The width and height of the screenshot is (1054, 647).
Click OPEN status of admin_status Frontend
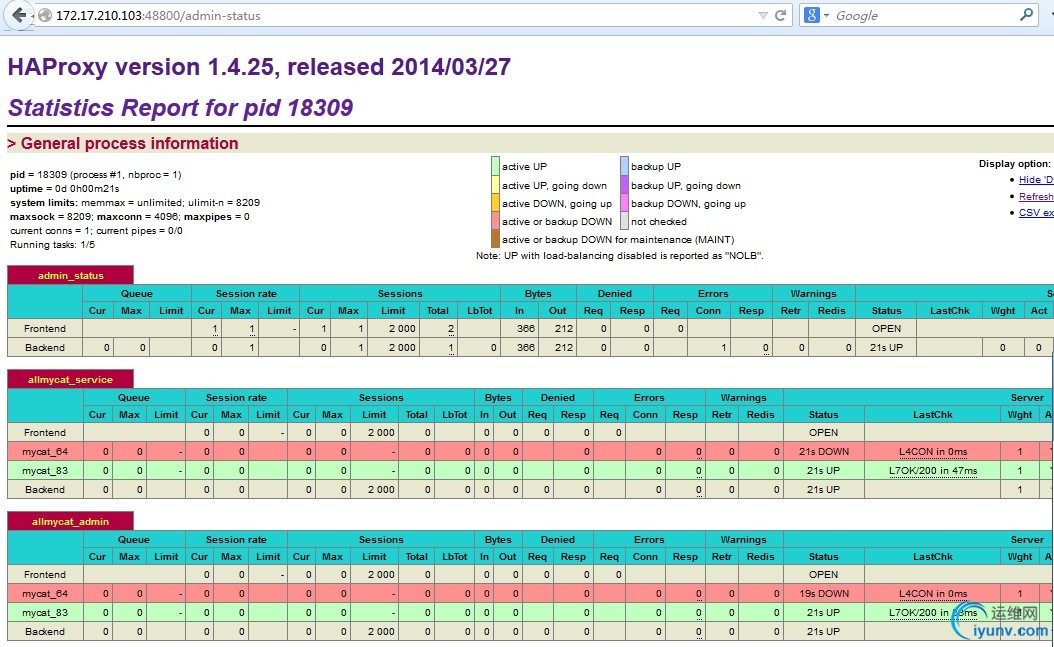pos(886,329)
